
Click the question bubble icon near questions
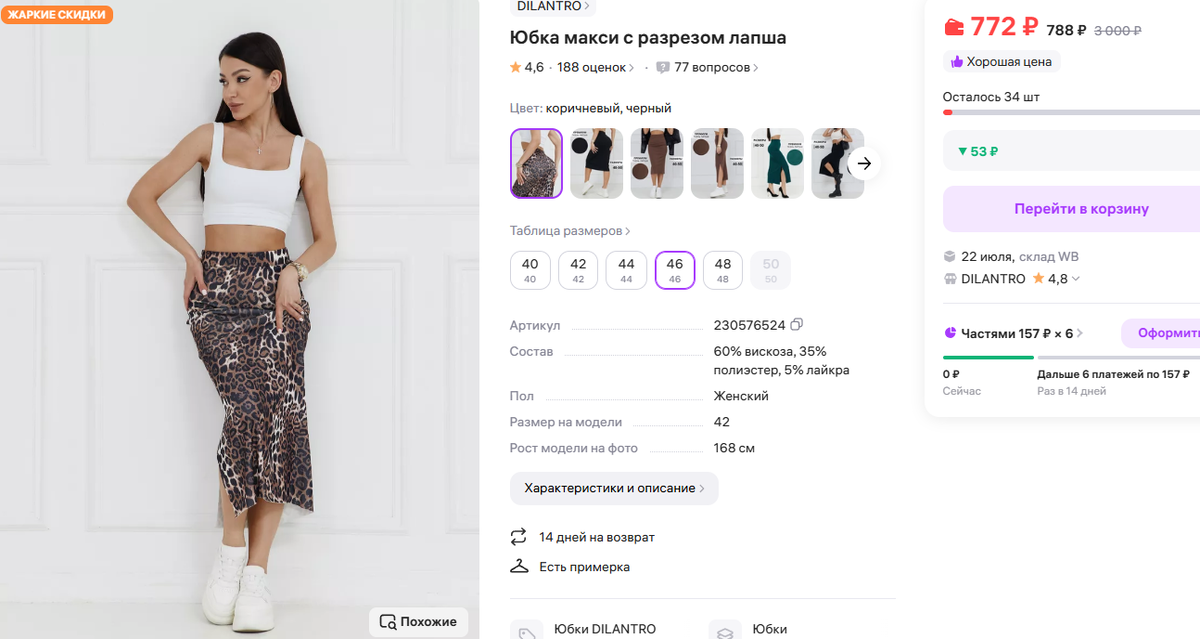662,67
